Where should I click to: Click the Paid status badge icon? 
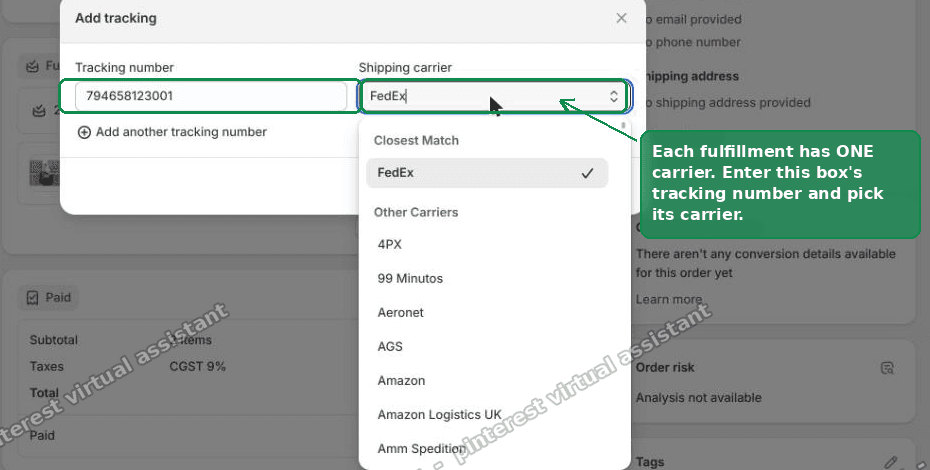pos(33,297)
